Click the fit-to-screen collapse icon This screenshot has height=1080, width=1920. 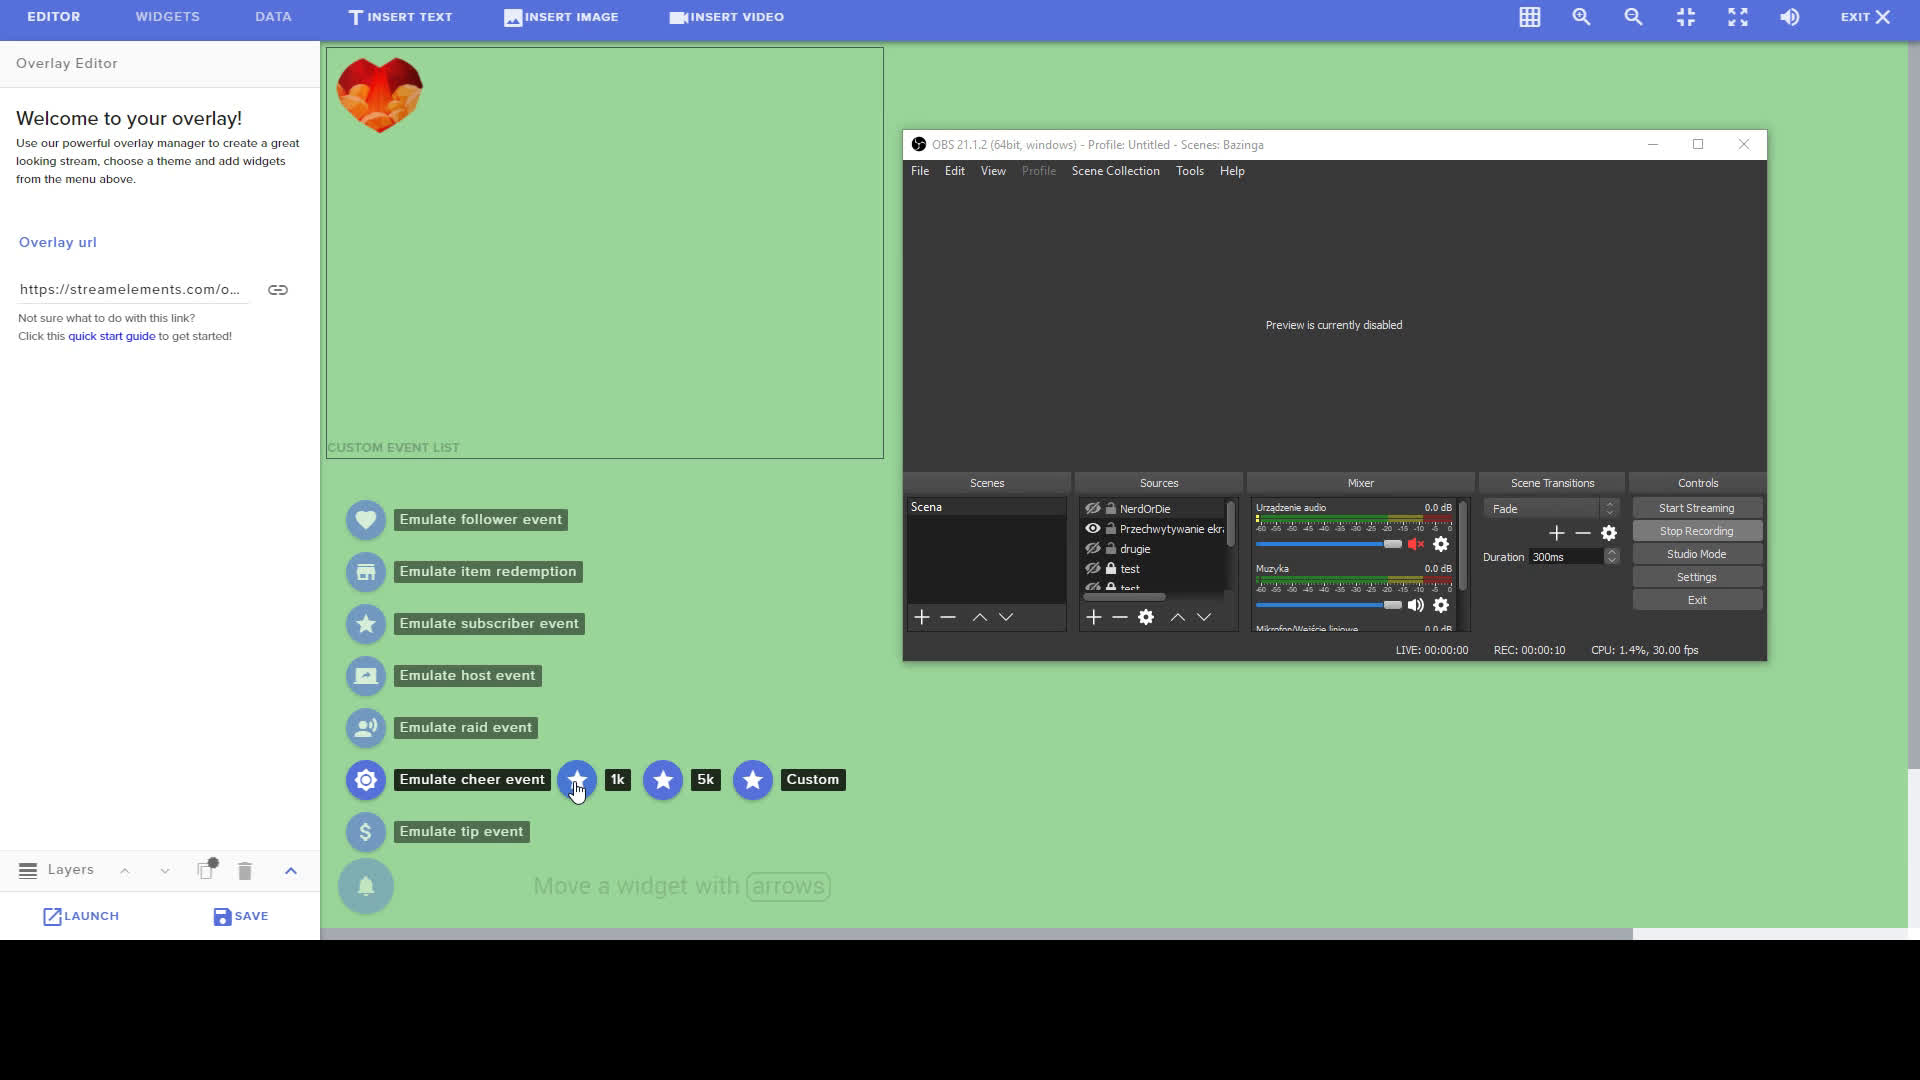[1686, 17]
